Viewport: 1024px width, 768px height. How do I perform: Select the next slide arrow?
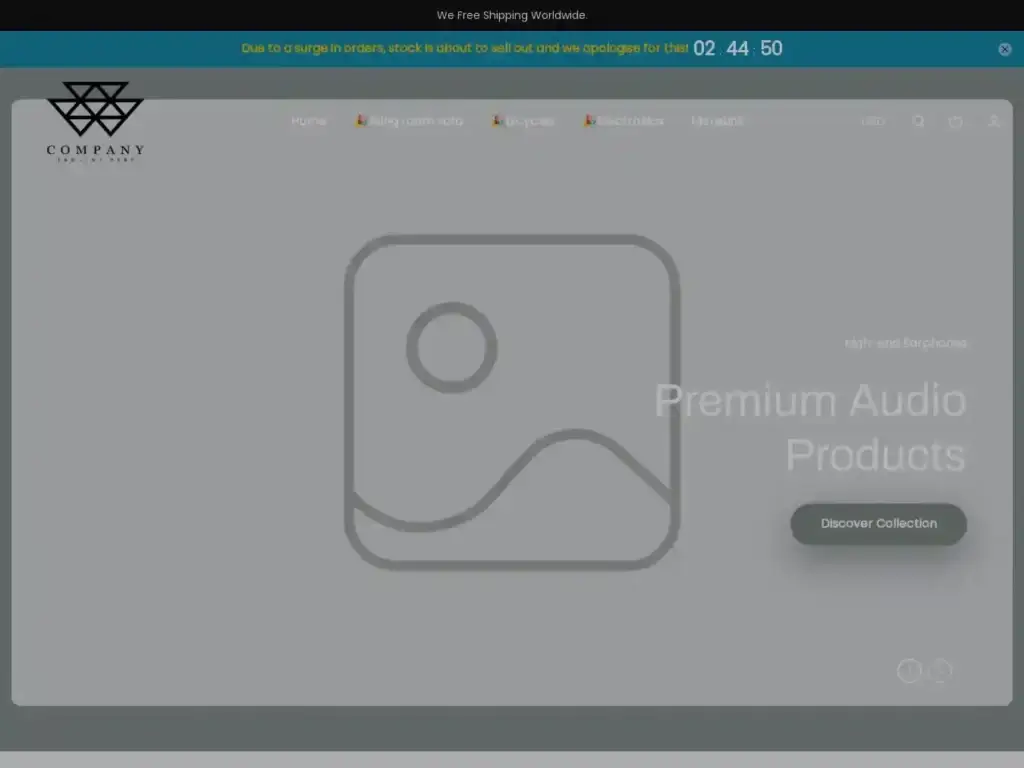[x=941, y=671]
